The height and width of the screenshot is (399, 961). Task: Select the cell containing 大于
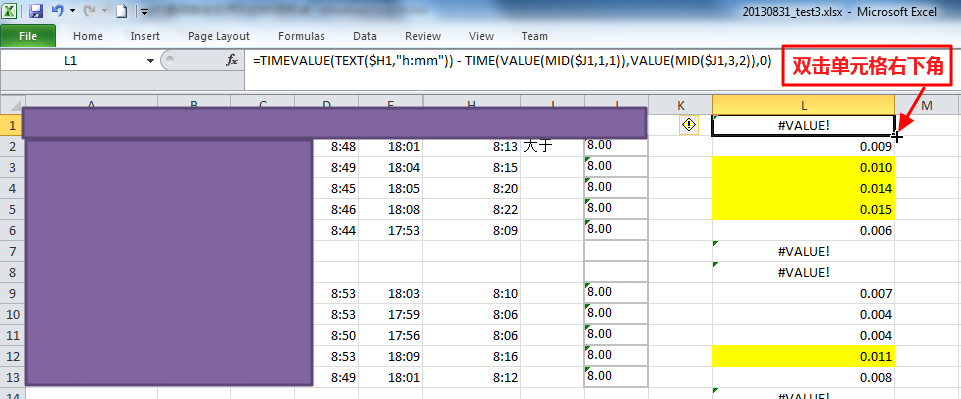pos(552,146)
